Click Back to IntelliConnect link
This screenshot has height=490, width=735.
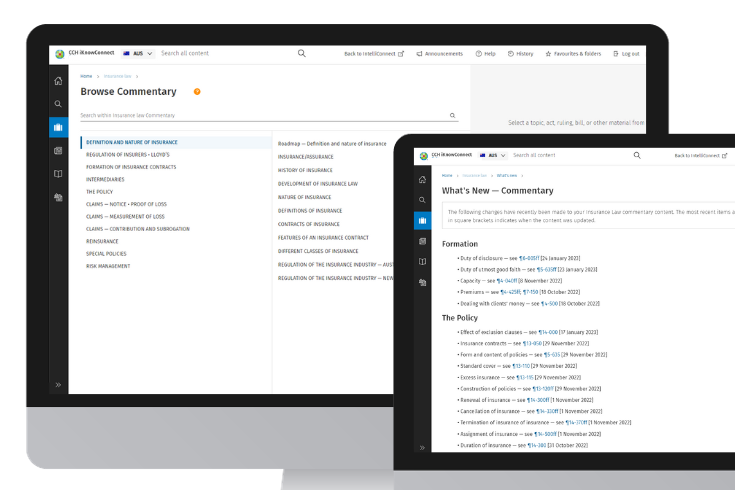[x=374, y=54]
